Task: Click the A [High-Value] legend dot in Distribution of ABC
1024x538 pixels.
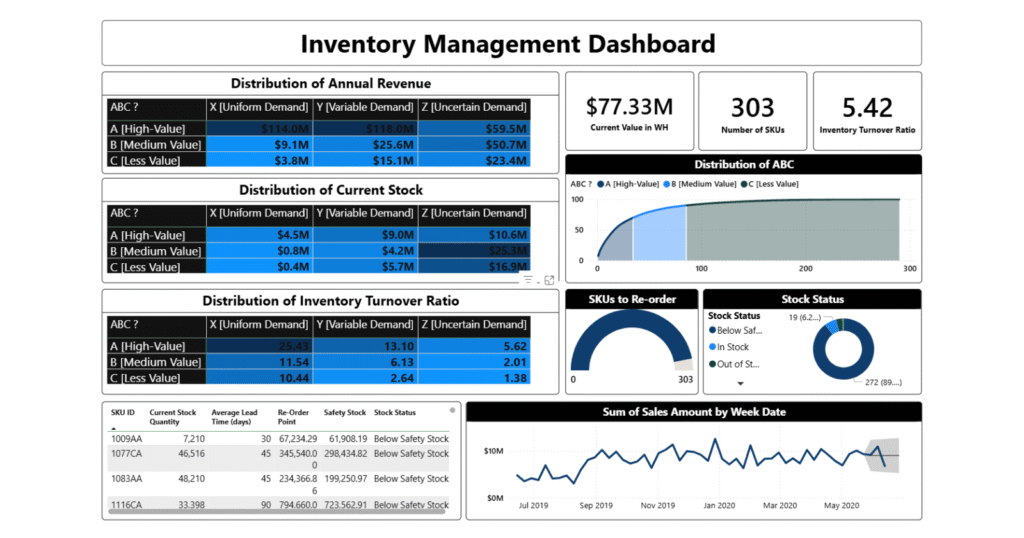Action: click(601, 184)
